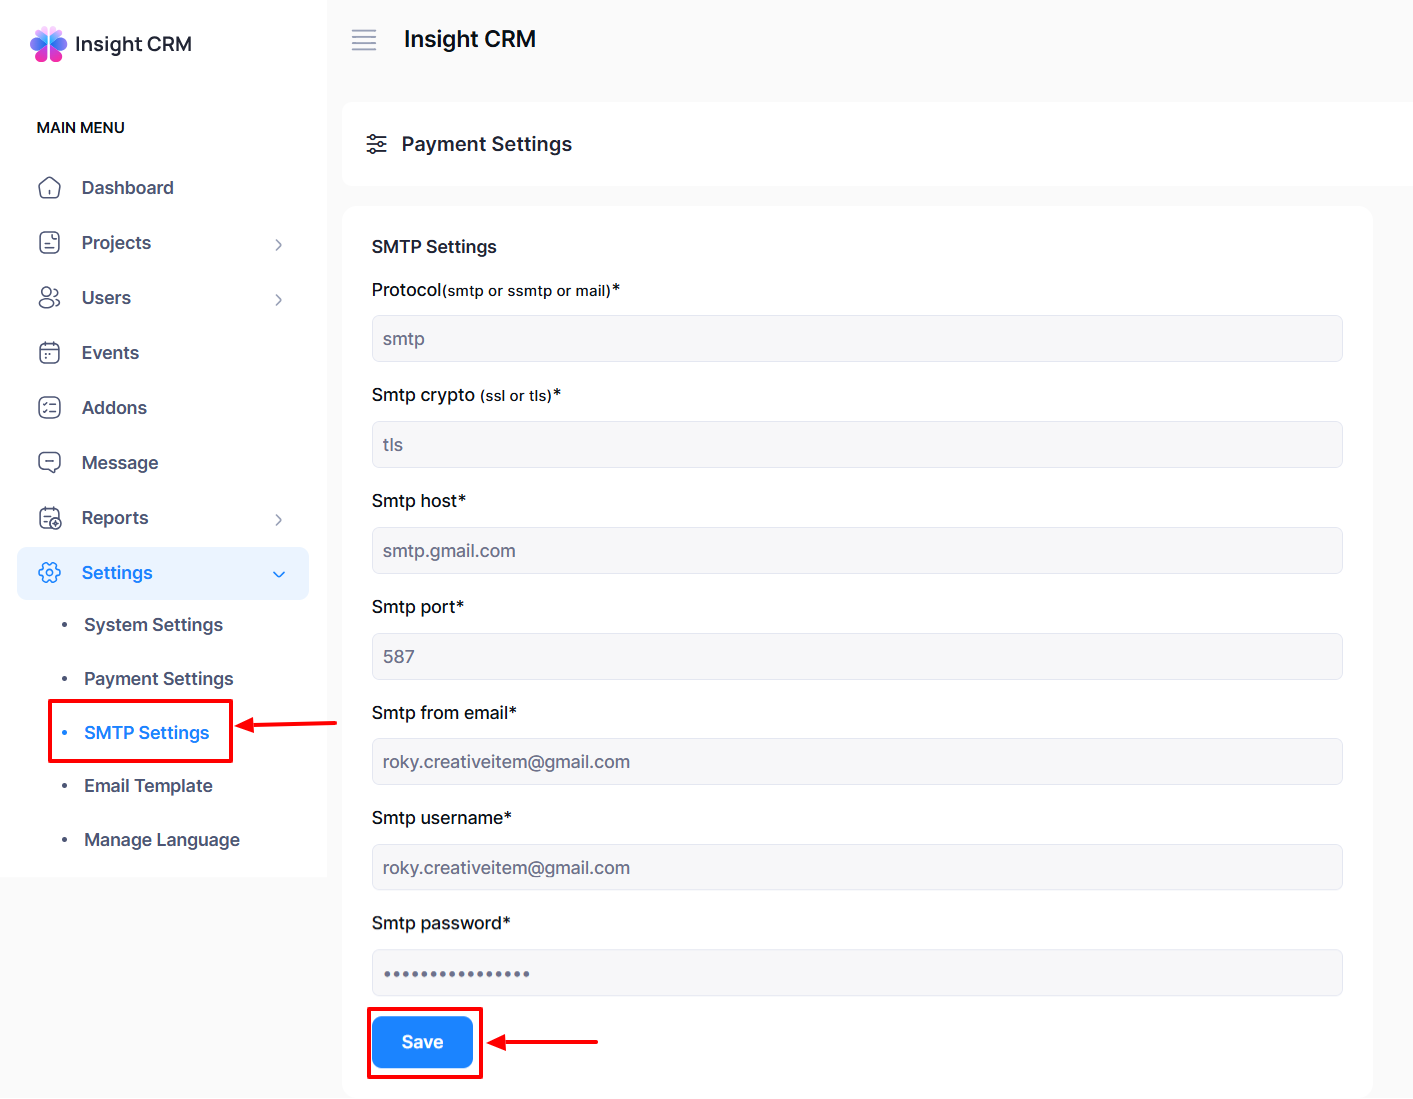Click the Reports calendar icon
Image resolution: width=1413 pixels, height=1099 pixels.
pyautogui.click(x=49, y=518)
